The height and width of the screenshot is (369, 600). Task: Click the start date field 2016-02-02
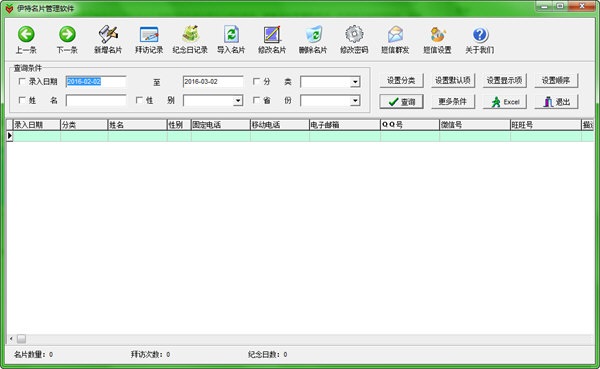click(x=96, y=82)
